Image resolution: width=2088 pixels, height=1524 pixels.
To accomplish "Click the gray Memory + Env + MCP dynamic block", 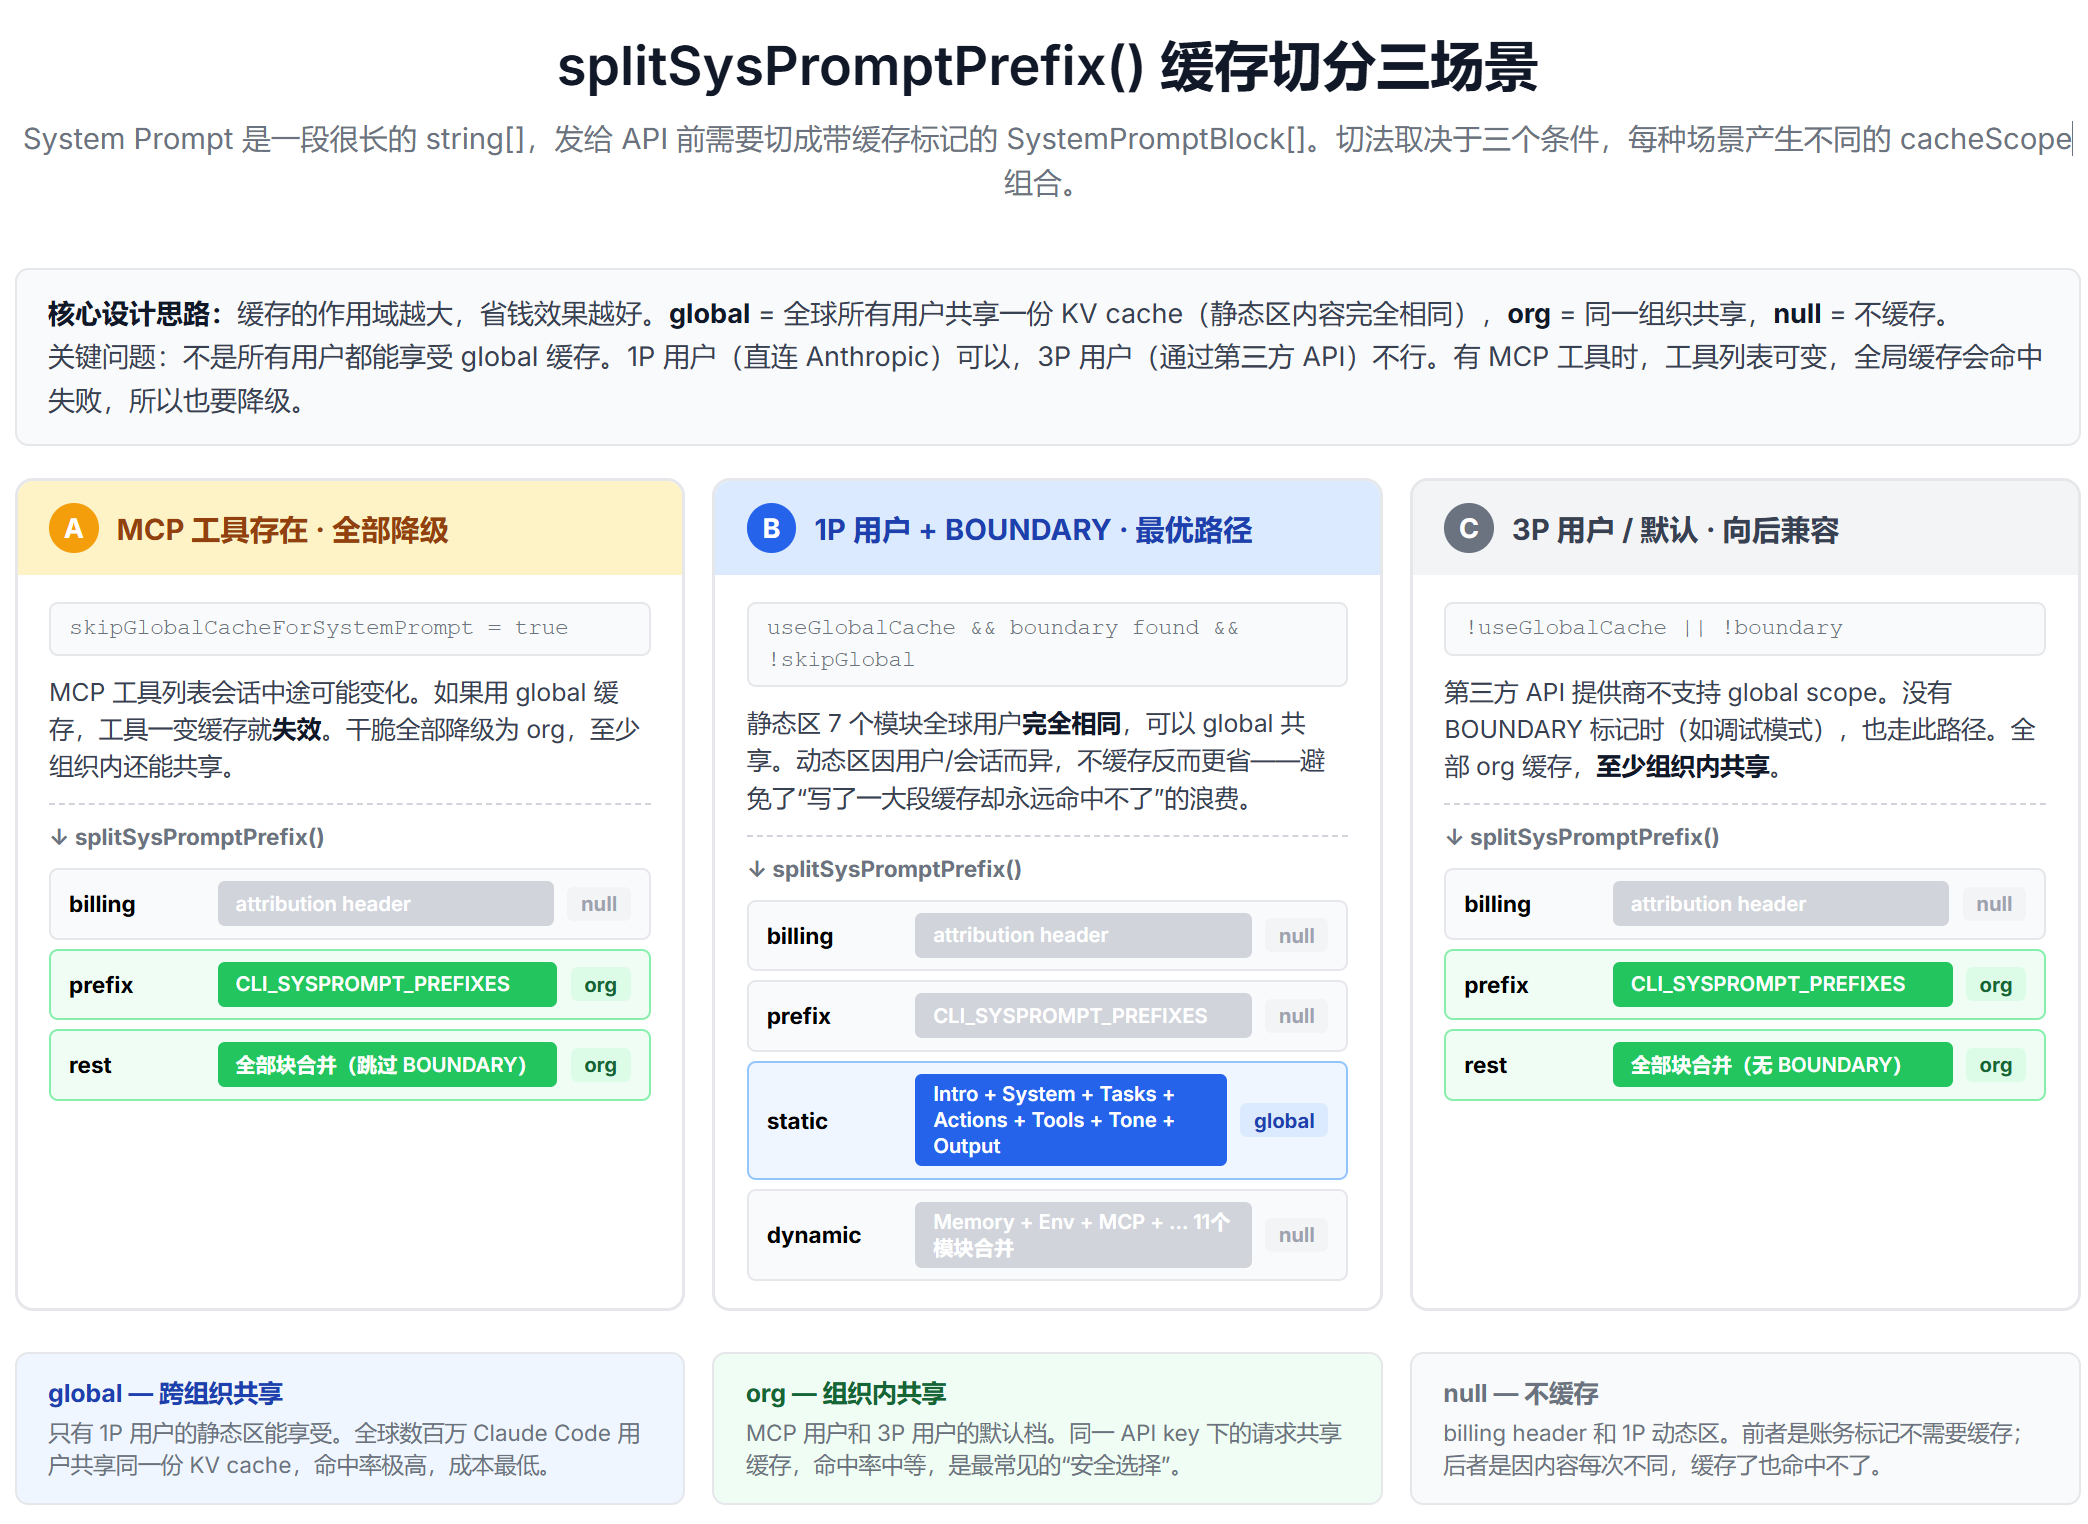I will click(x=1083, y=1235).
